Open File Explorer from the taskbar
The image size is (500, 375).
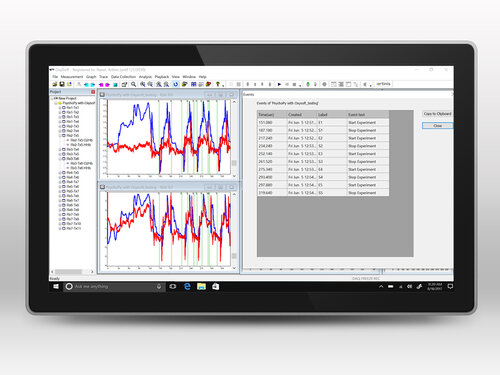coord(201,286)
